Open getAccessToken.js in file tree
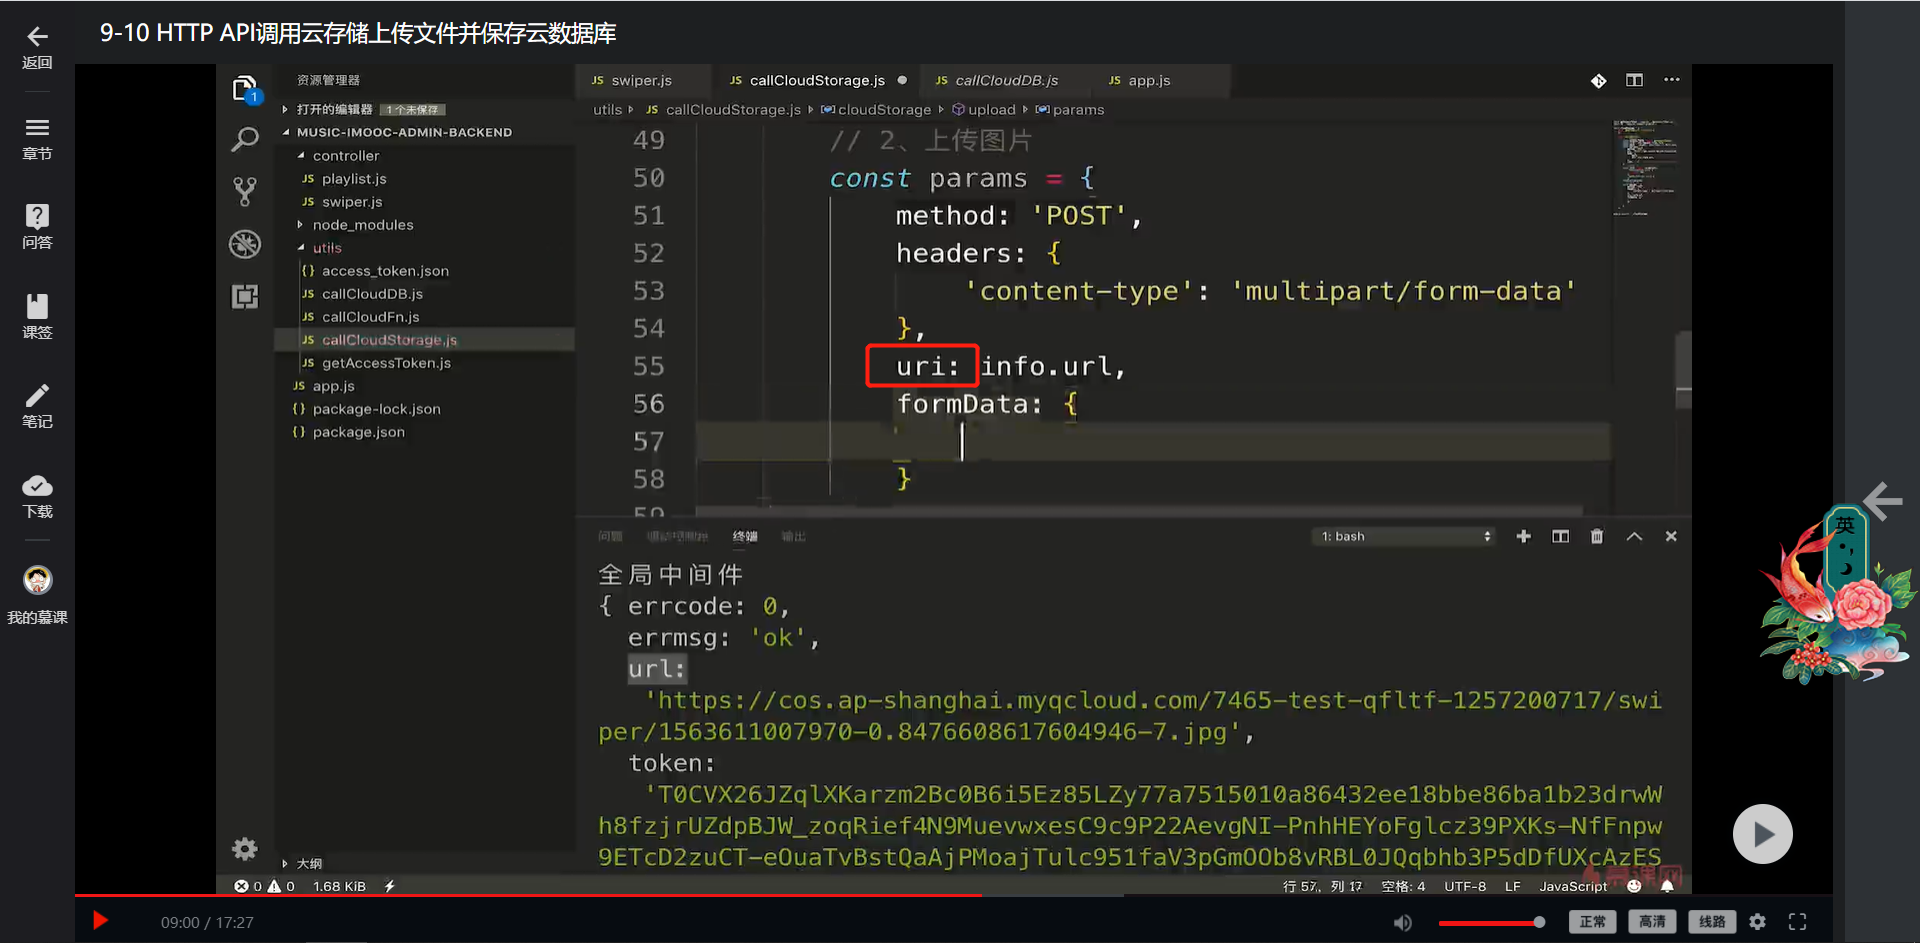This screenshot has height=943, width=1920. coord(386,363)
